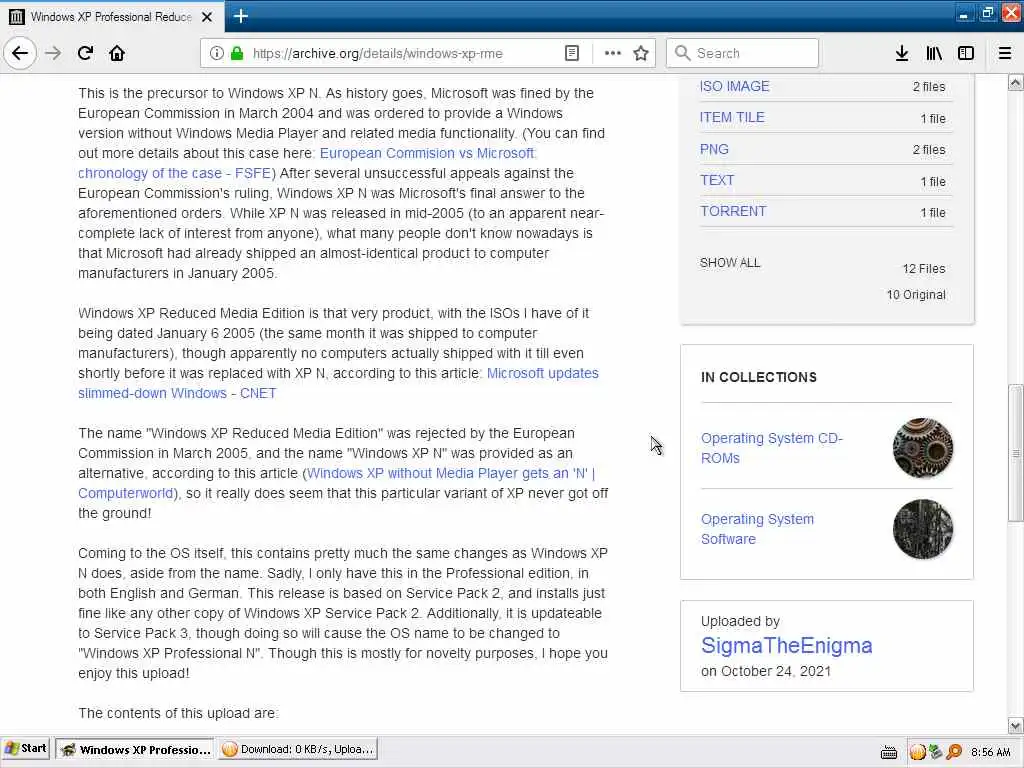Click the green secure connection padlock
Viewport: 1024px width, 768px height.
(237, 54)
